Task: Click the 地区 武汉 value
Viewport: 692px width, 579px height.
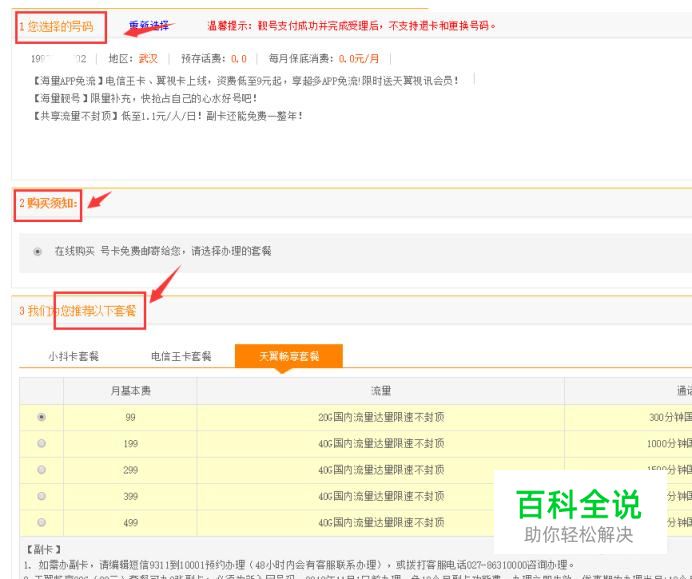Action: click(x=148, y=59)
